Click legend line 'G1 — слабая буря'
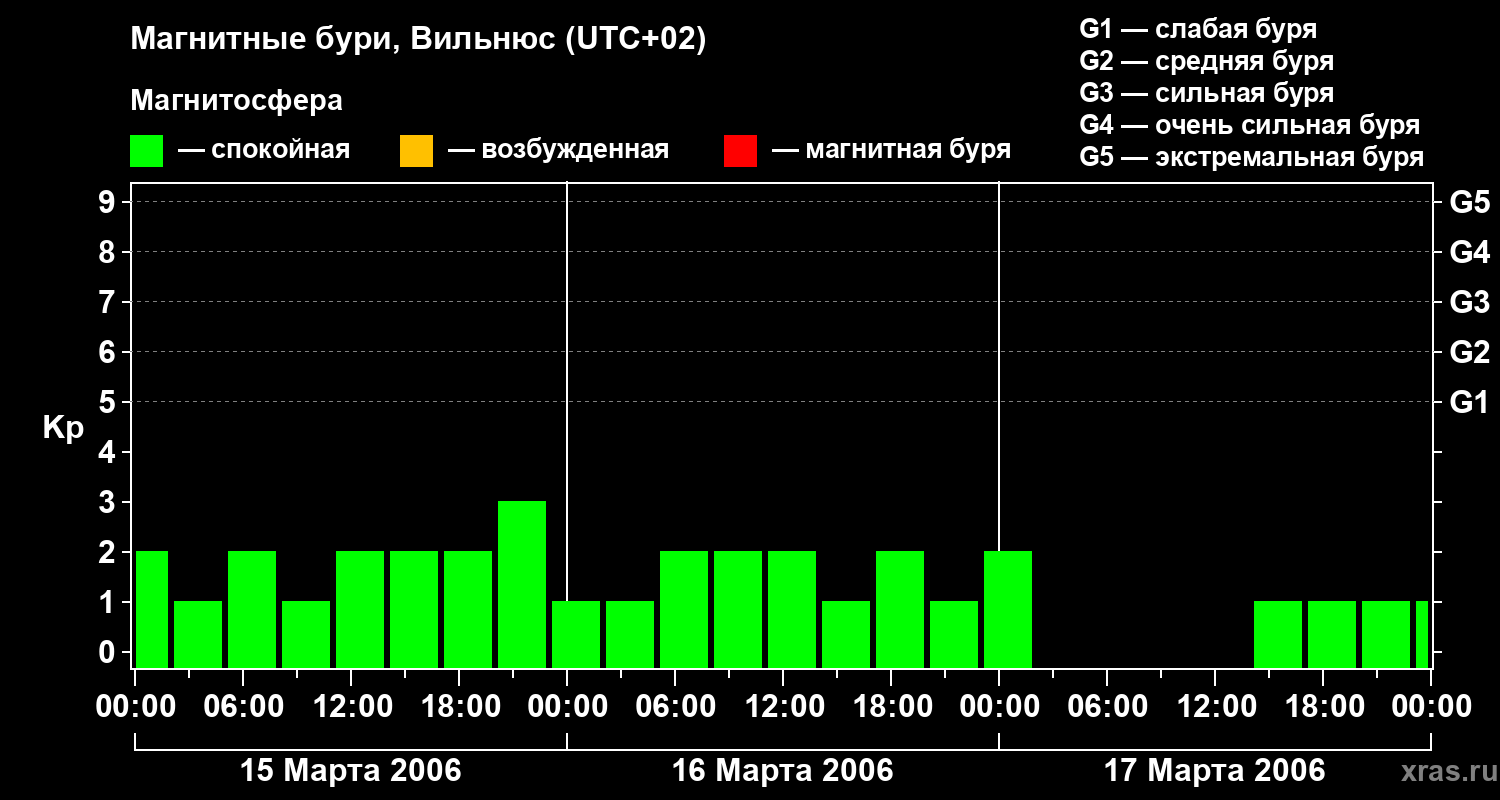Viewport: 1500px width, 800px height. [x=1198, y=29]
